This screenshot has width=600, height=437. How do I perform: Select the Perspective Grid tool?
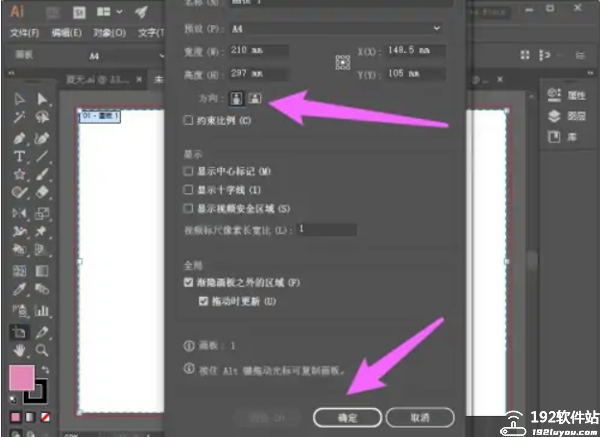click(41, 249)
